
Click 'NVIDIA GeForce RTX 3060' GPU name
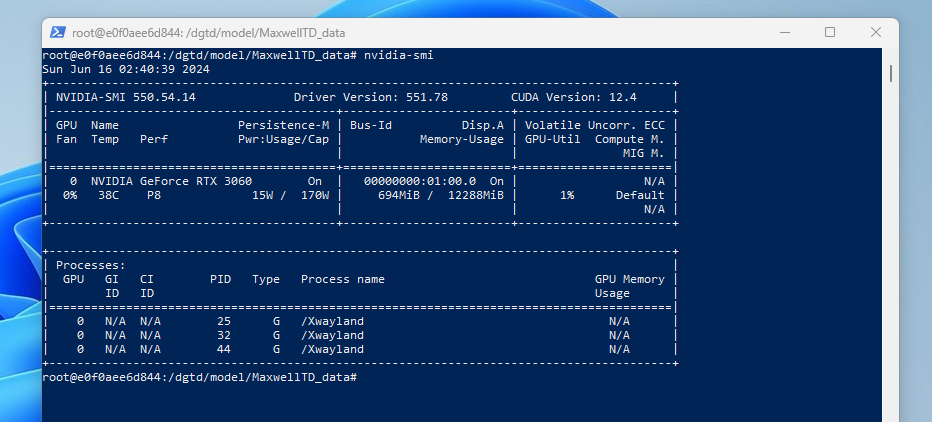172,181
